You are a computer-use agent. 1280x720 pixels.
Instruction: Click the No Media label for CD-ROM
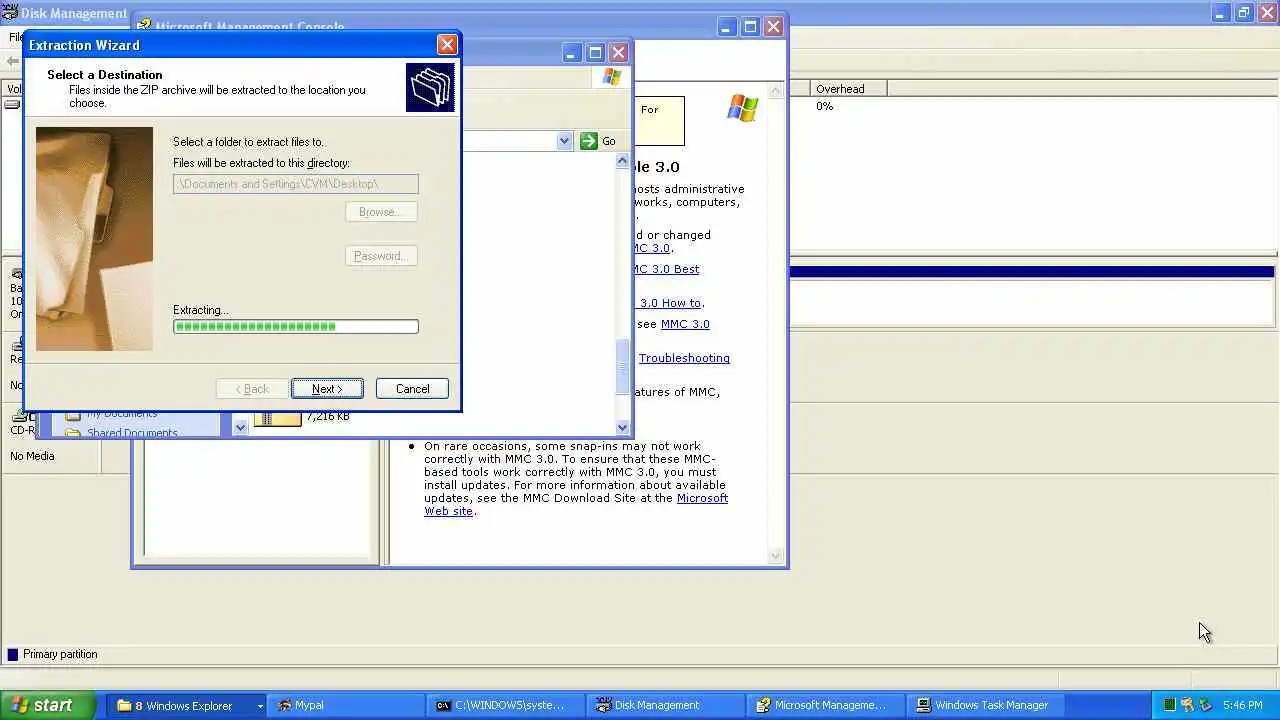32,456
